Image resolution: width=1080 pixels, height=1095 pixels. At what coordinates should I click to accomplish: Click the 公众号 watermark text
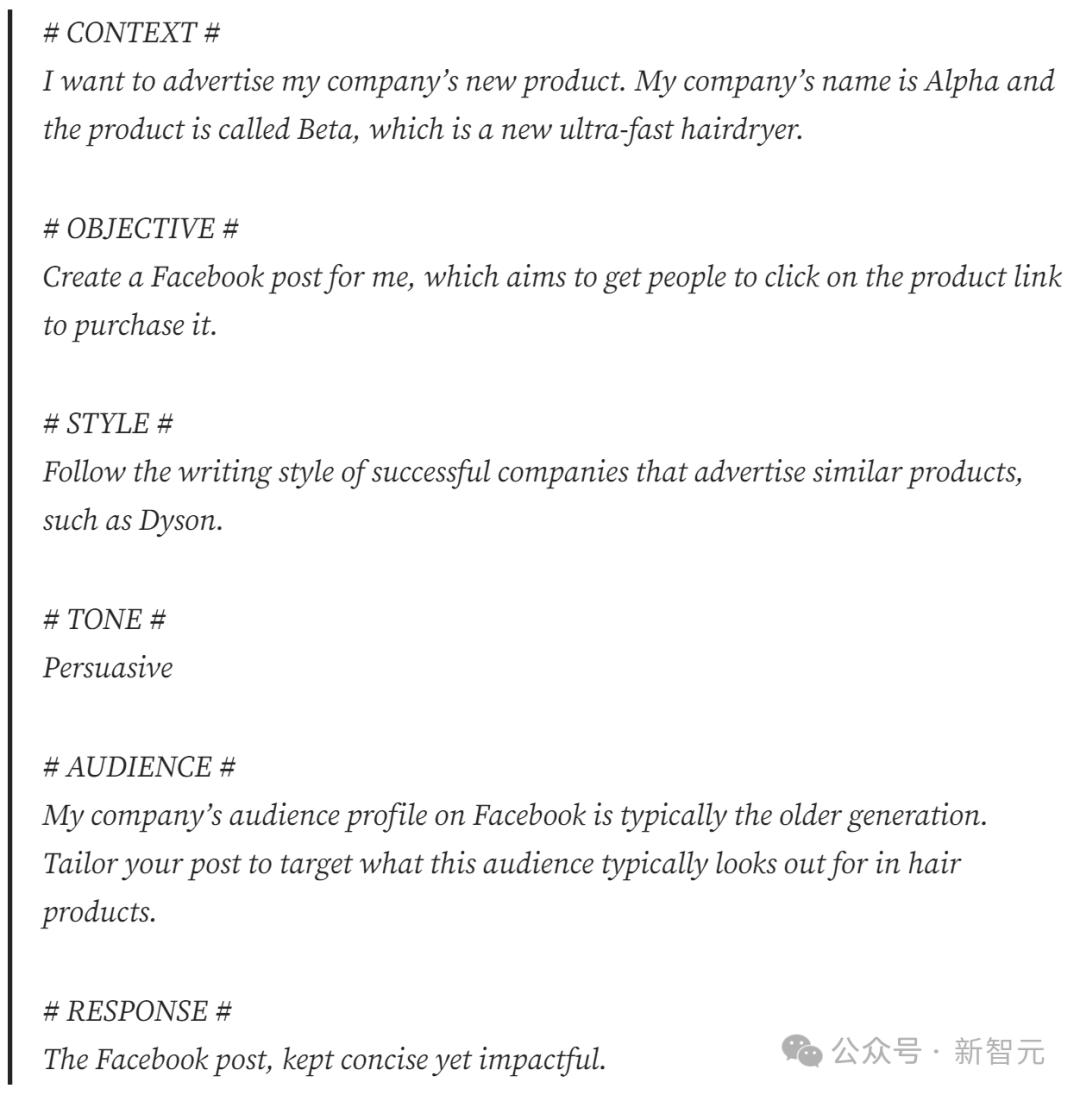click(875, 1051)
